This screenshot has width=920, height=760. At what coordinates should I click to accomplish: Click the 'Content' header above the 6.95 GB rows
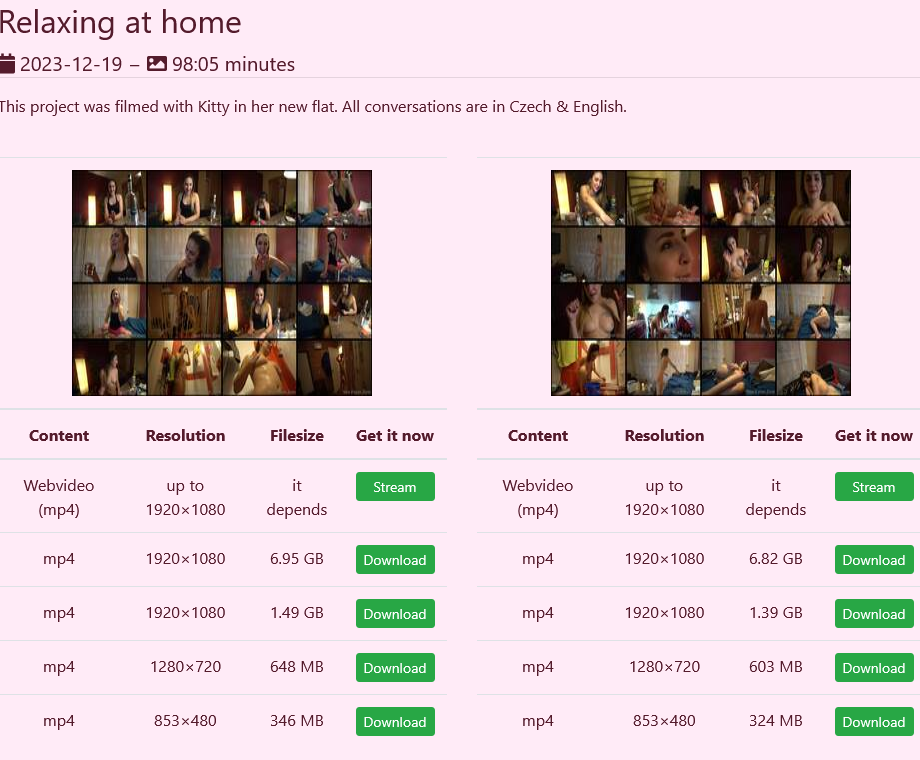pos(59,435)
